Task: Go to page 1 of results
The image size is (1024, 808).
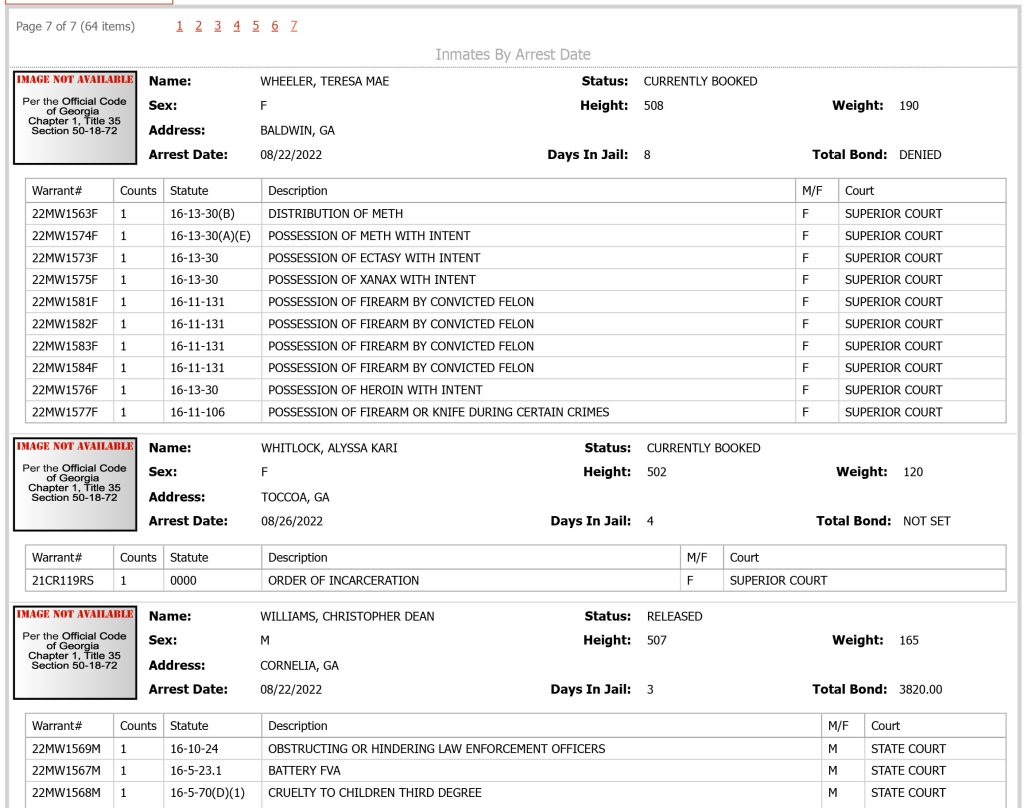Action: [x=180, y=26]
